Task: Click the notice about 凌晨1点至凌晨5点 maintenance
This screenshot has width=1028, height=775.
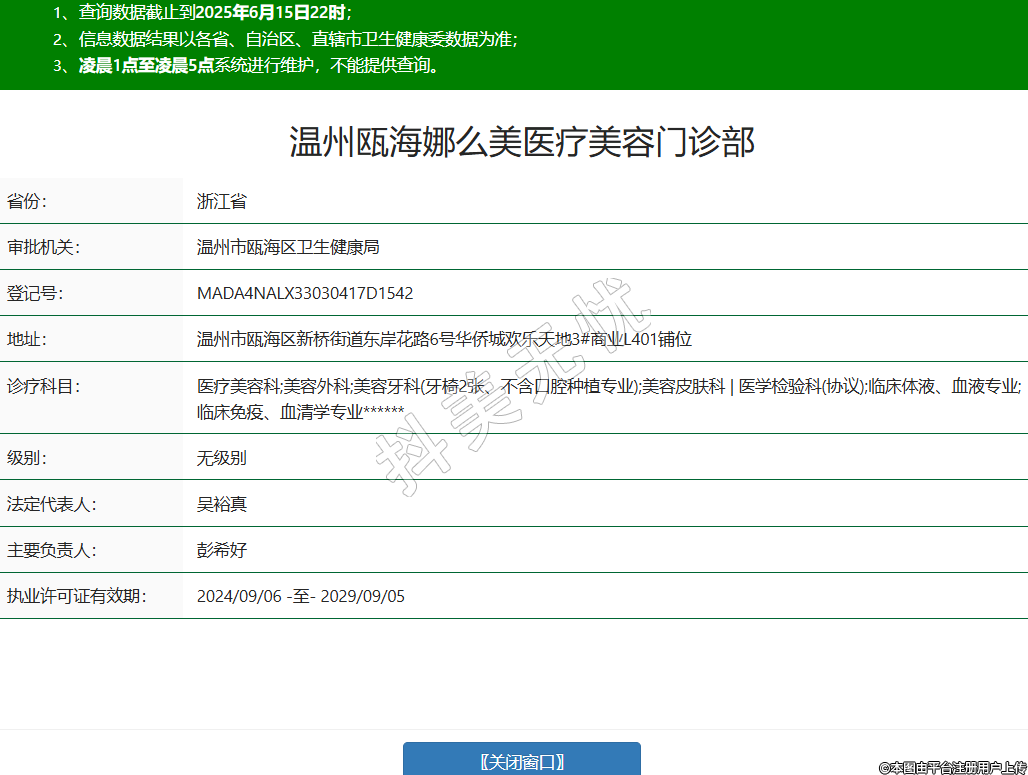Action: click(x=258, y=66)
